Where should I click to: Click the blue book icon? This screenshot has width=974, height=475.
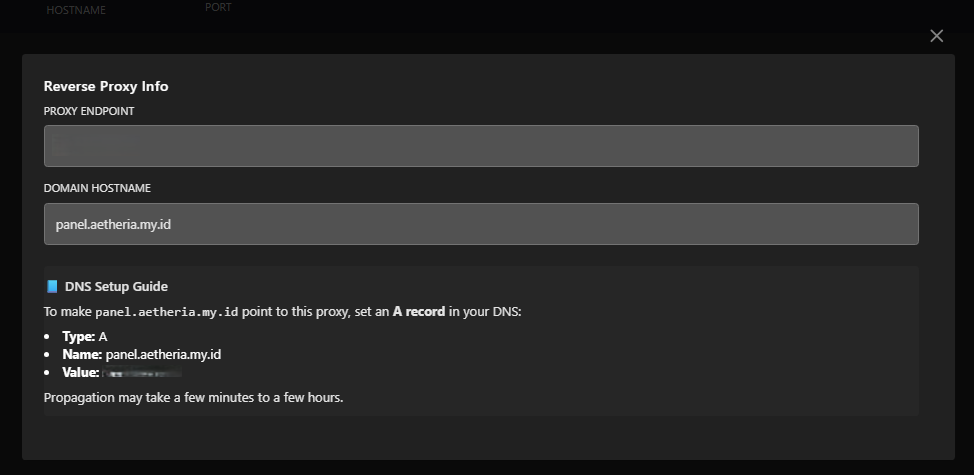(x=52, y=287)
